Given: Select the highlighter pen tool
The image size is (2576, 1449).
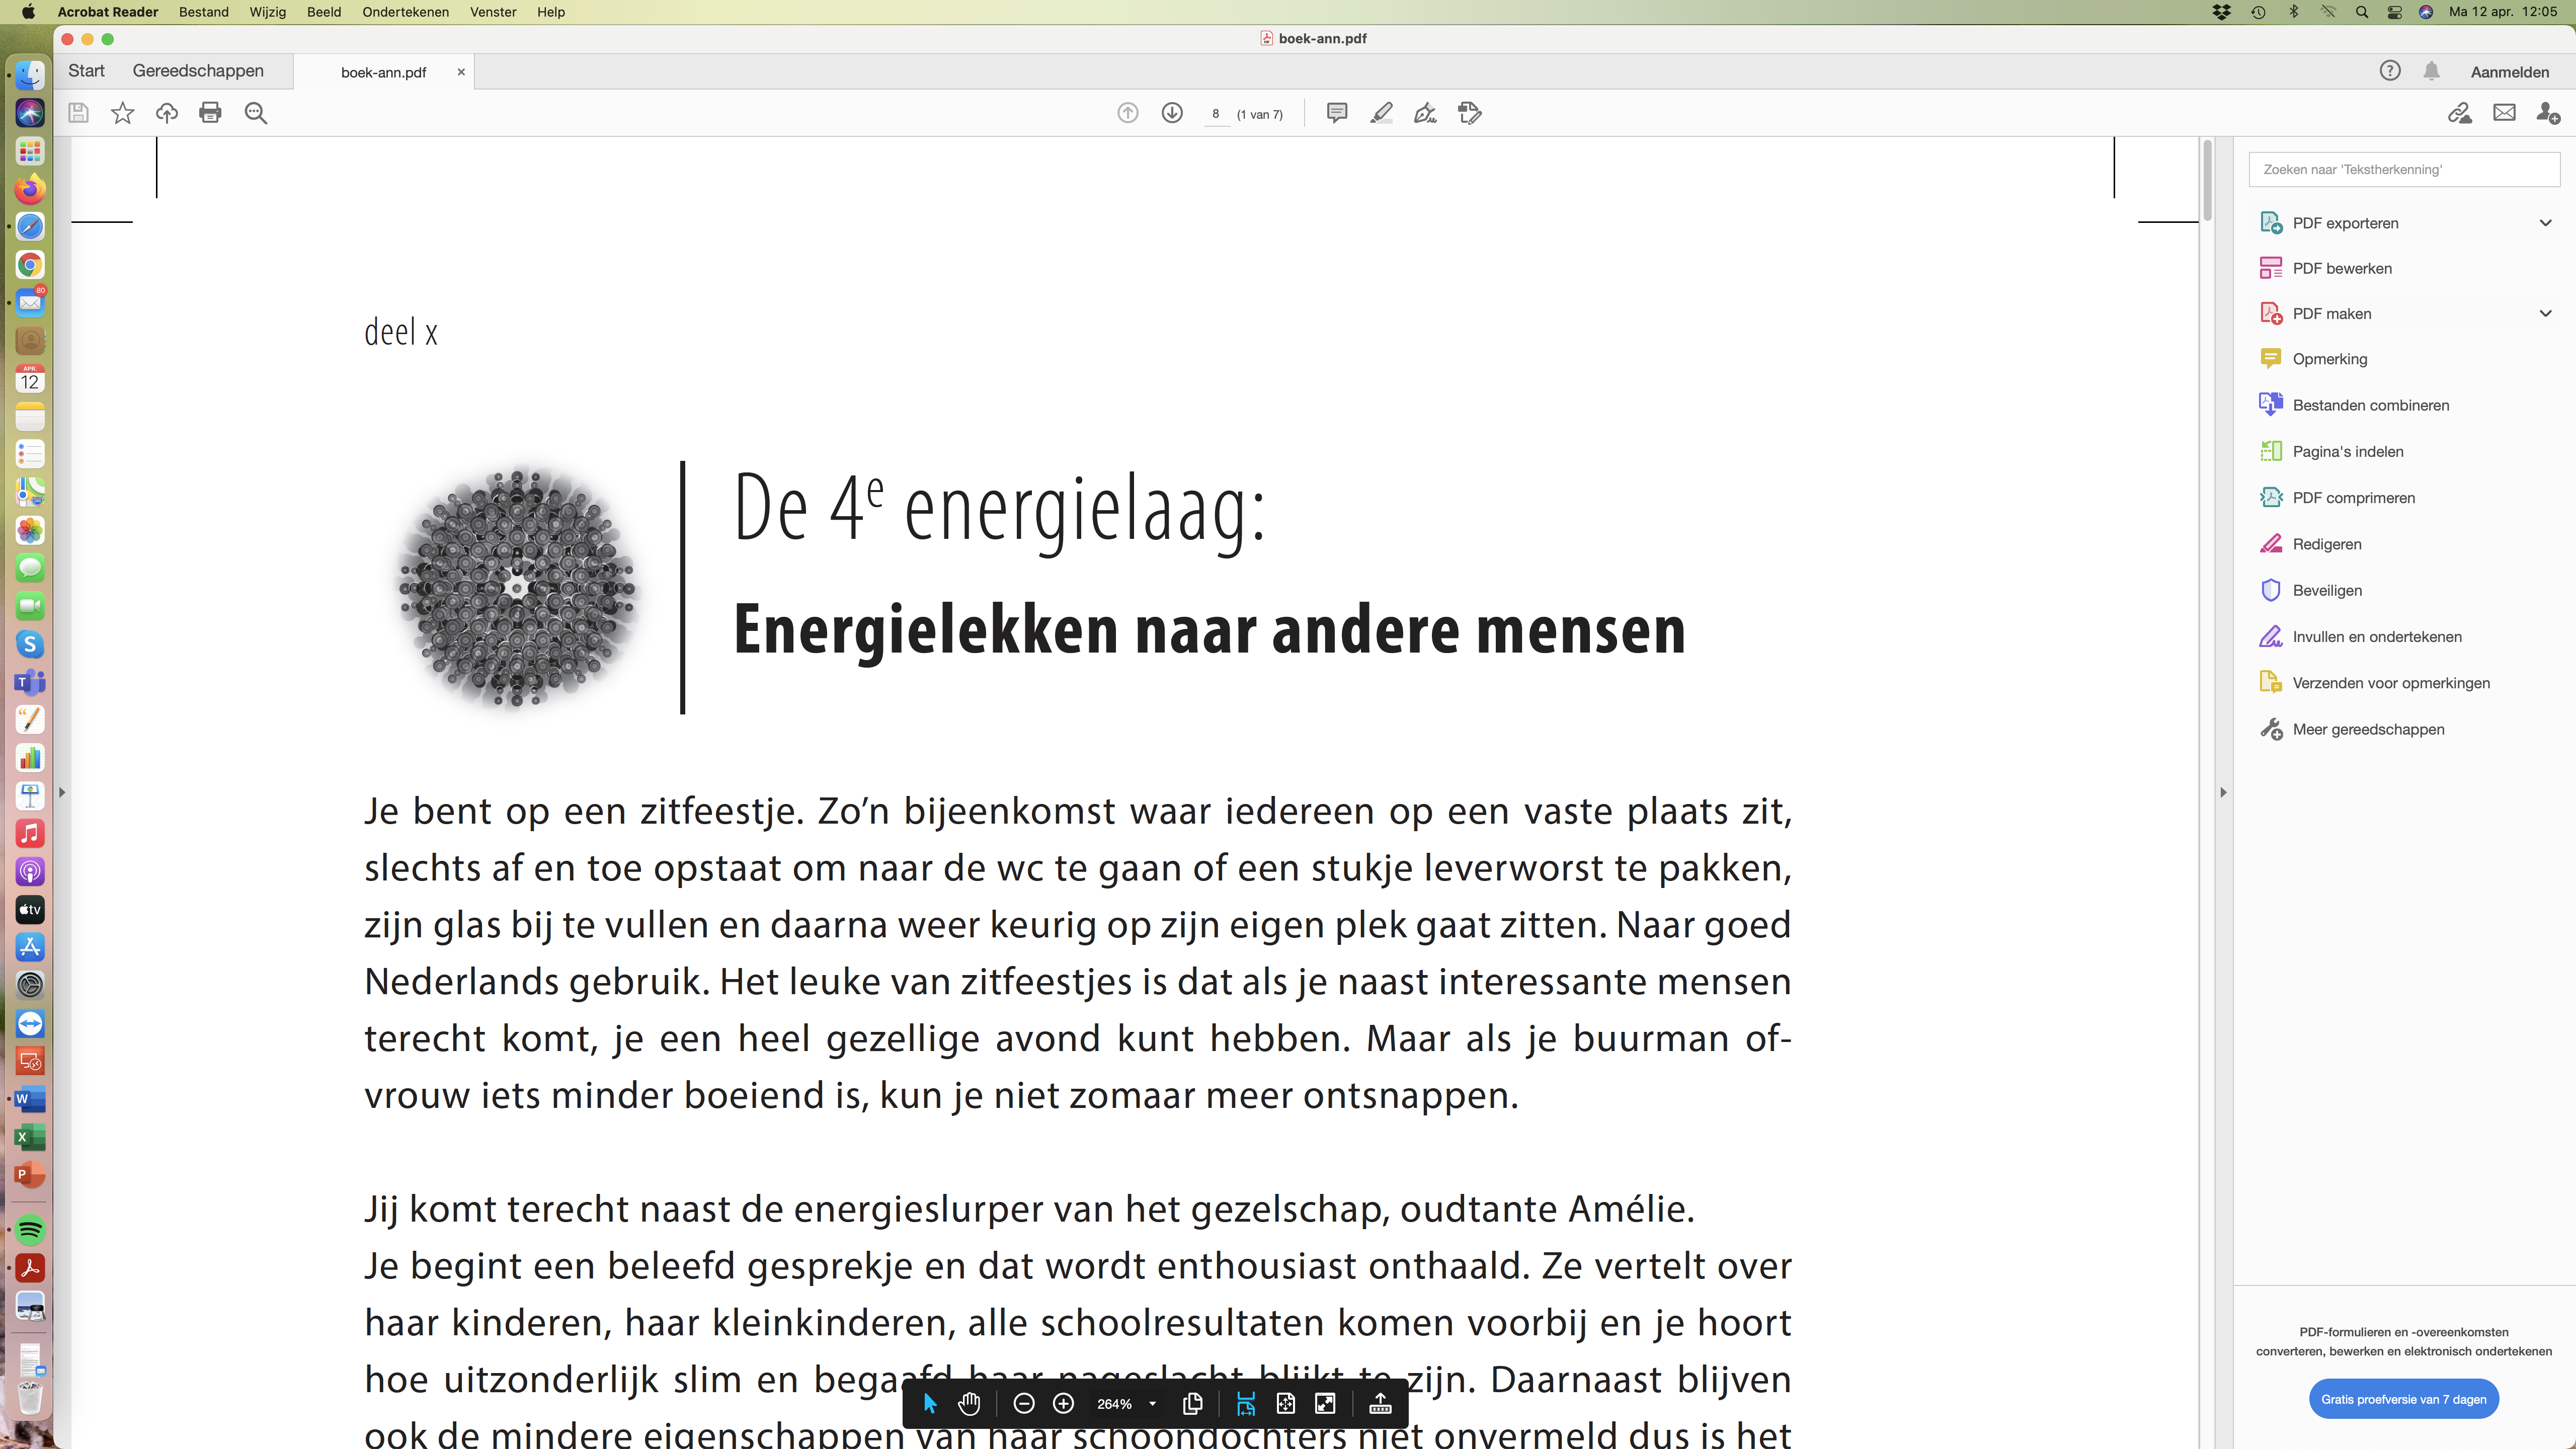Looking at the screenshot, I should tap(1381, 113).
